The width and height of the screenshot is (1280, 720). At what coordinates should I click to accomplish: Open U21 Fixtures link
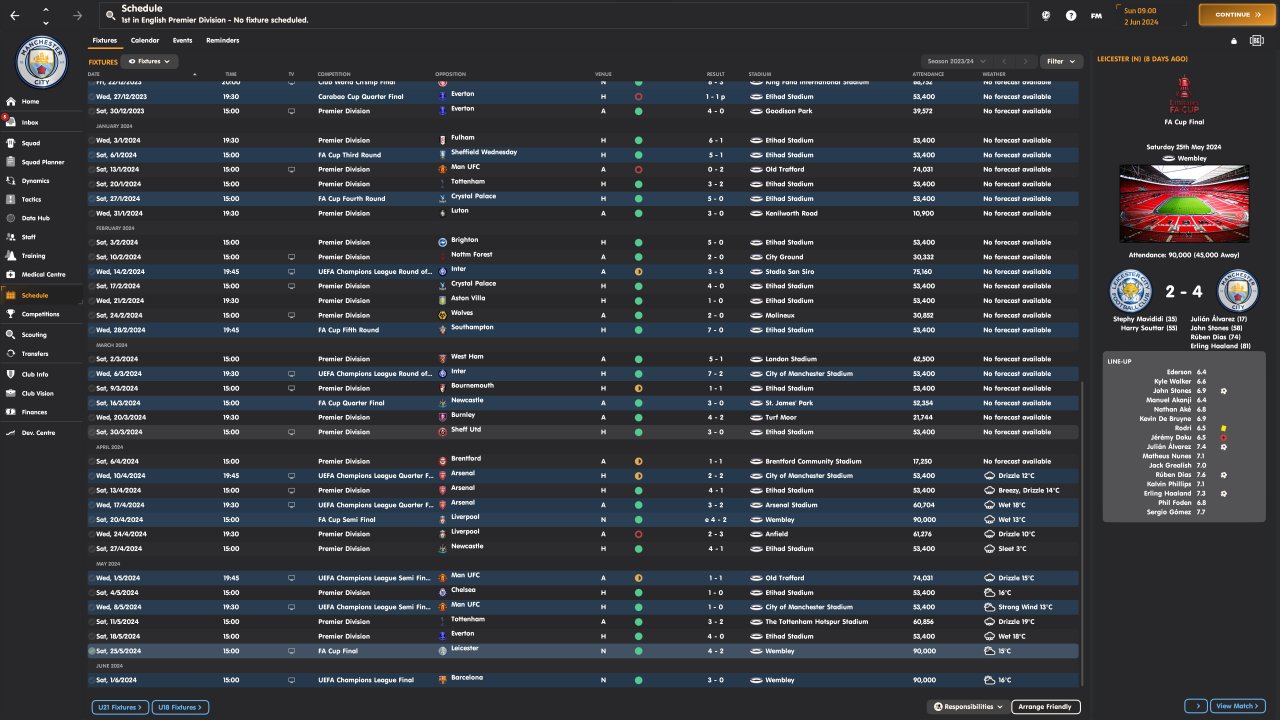[x=119, y=707]
